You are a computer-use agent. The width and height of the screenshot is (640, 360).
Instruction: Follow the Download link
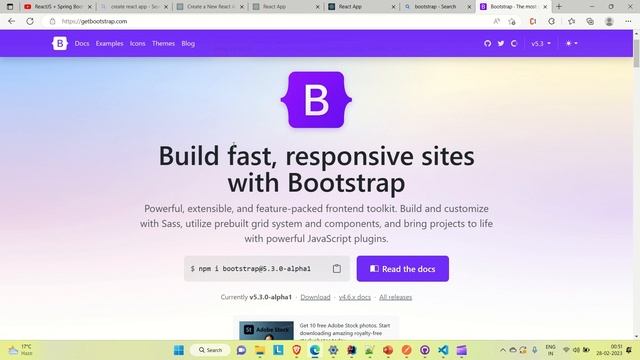(315, 297)
